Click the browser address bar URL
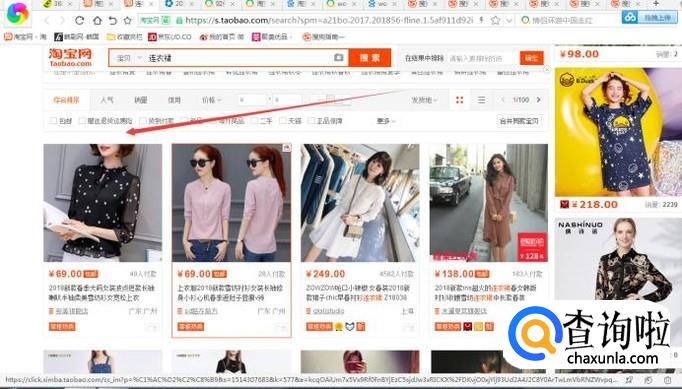This screenshot has height=389, width=682. click(x=329, y=20)
